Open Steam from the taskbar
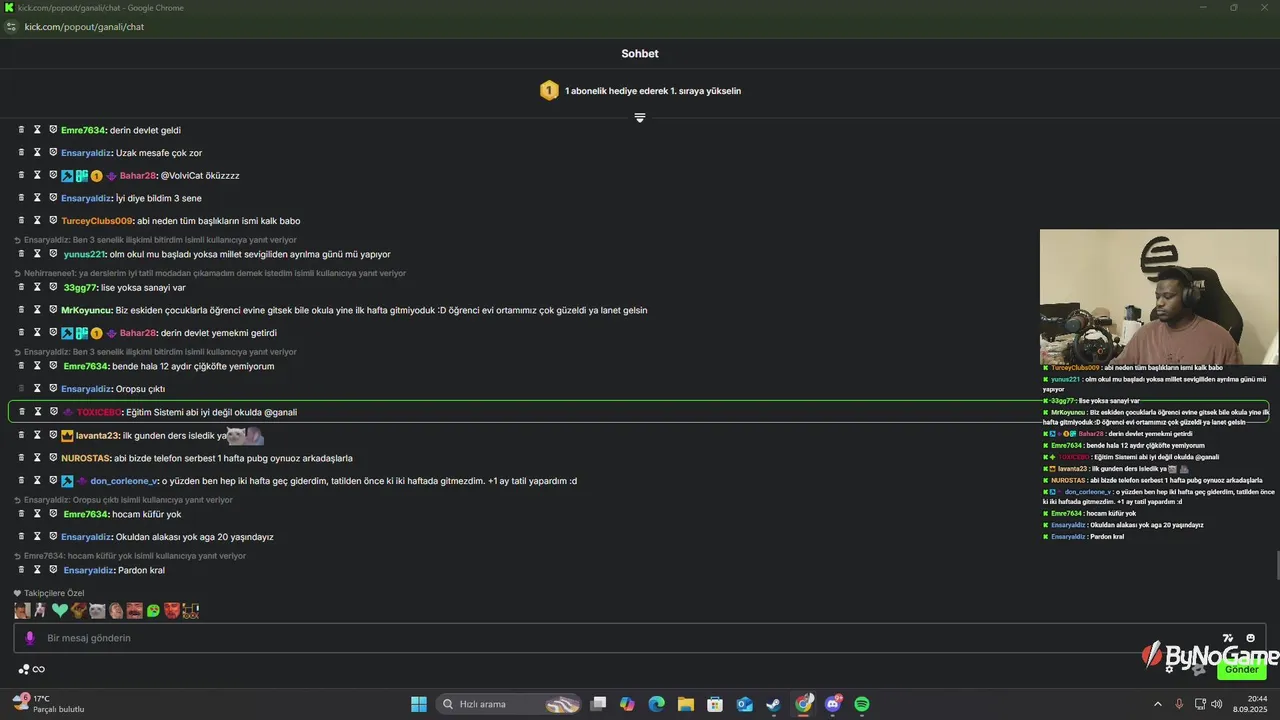1280x720 pixels. click(x=774, y=704)
